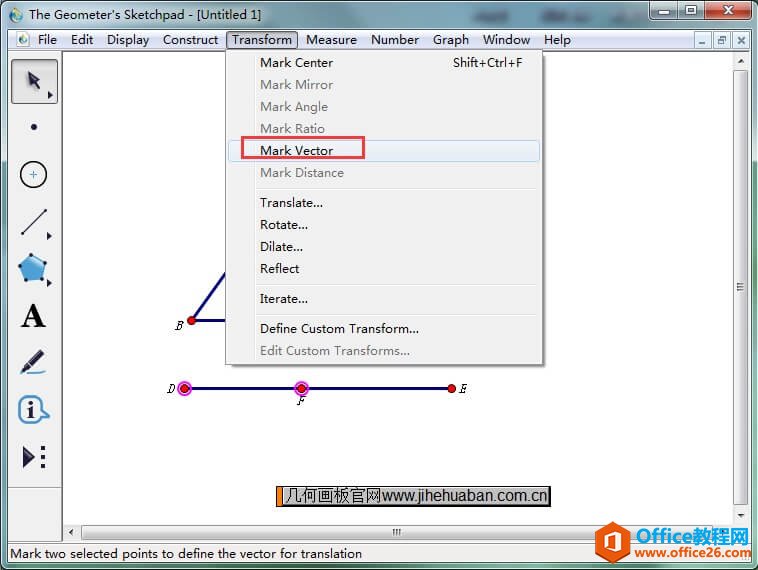Choose Mark Vector menu item
Viewport: 758px width, 570px height.
tap(384, 151)
